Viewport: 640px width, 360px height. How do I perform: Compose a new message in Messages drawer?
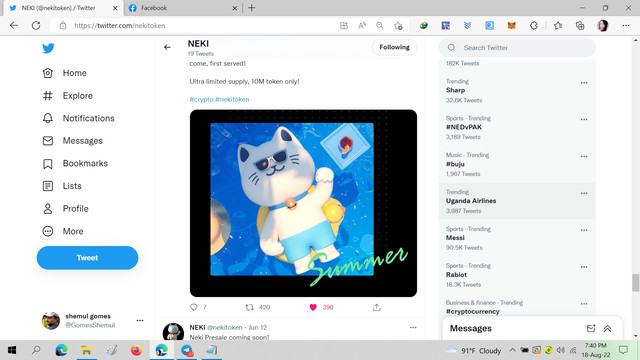click(591, 328)
